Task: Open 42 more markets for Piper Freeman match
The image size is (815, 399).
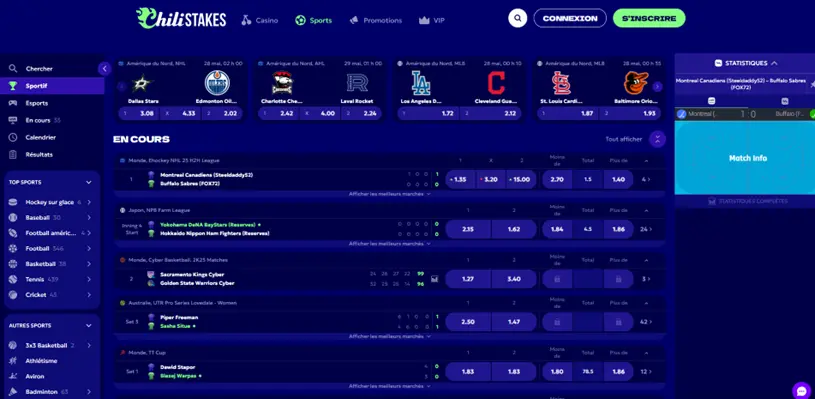Action: (645, 322)
